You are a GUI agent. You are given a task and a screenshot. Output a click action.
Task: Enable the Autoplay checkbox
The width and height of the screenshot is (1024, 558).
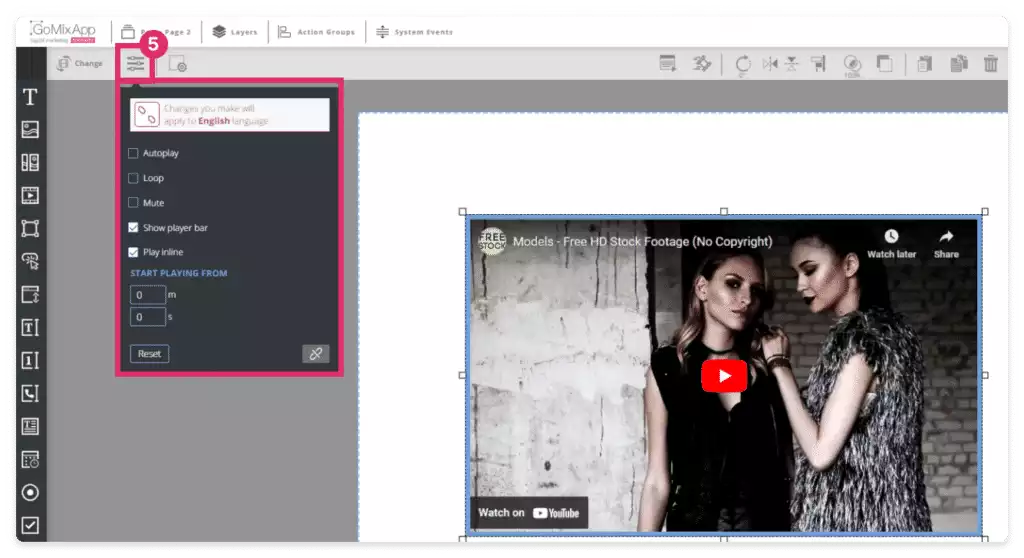tap(134, 153)
